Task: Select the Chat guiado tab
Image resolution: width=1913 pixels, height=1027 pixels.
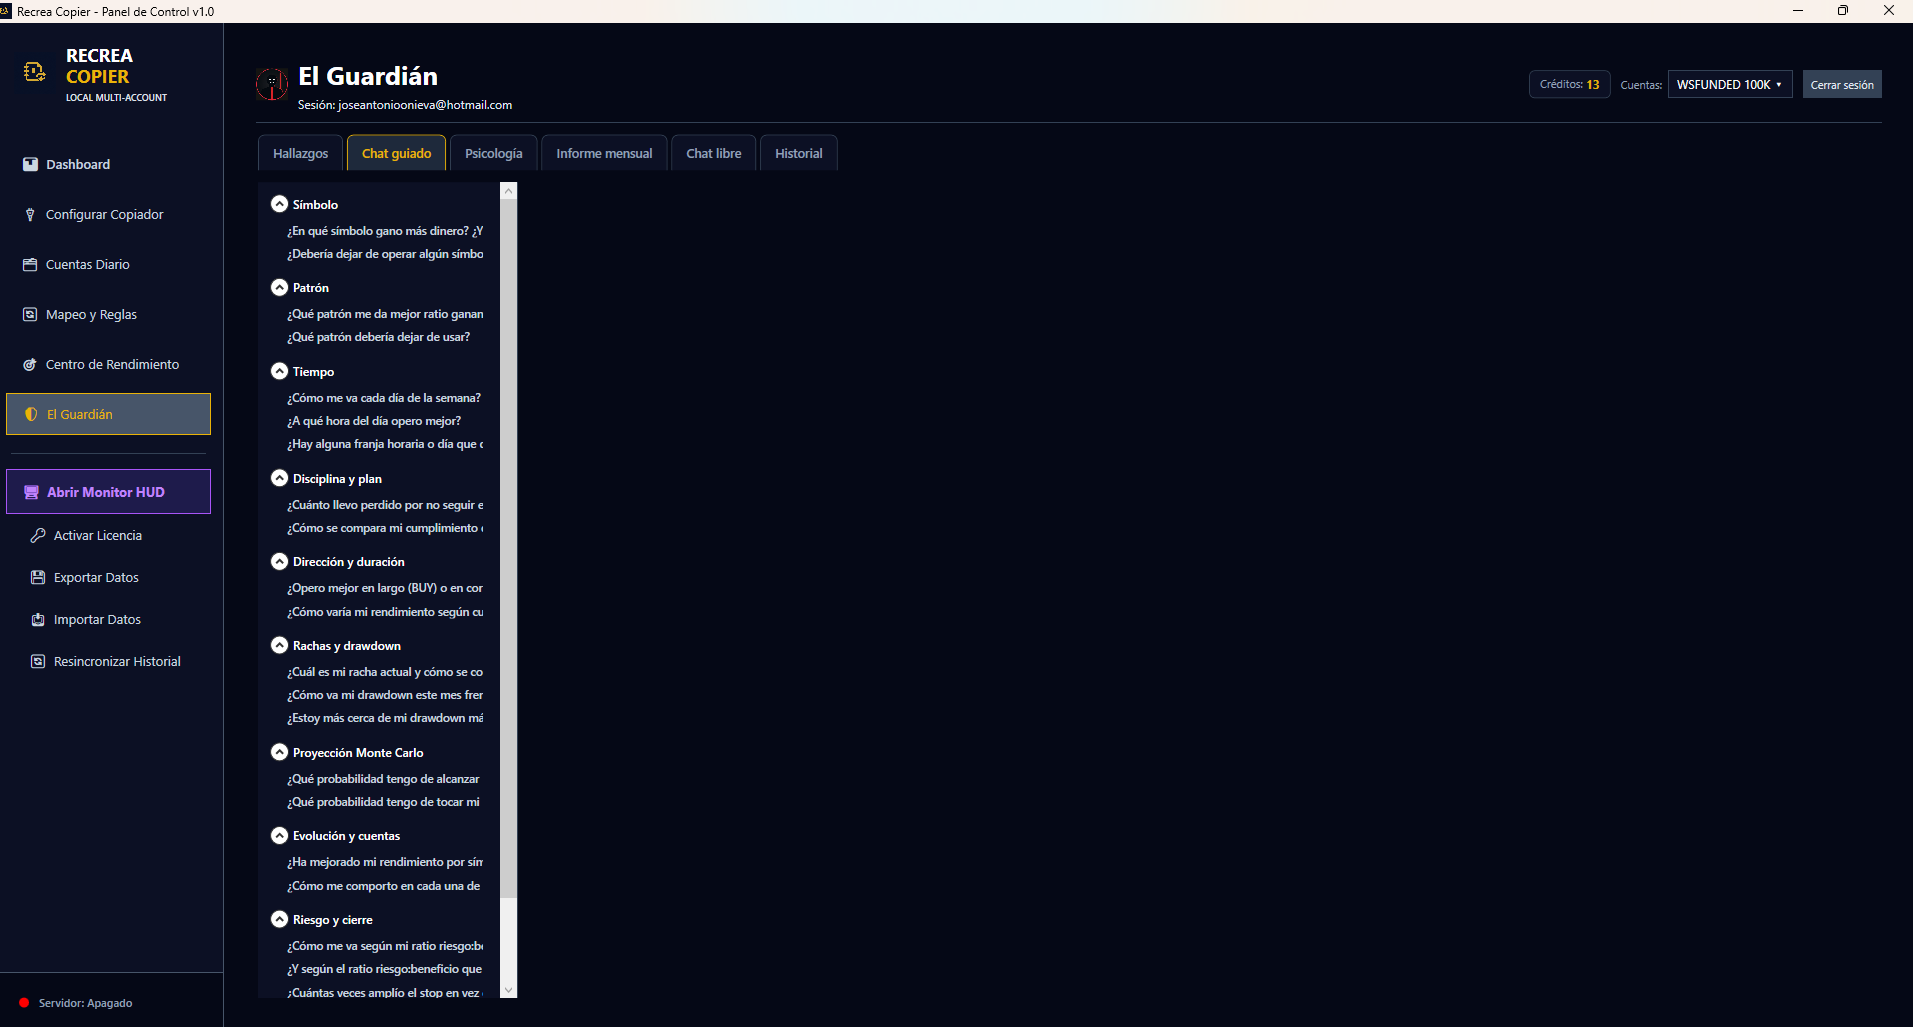Action: click(396, 153)
